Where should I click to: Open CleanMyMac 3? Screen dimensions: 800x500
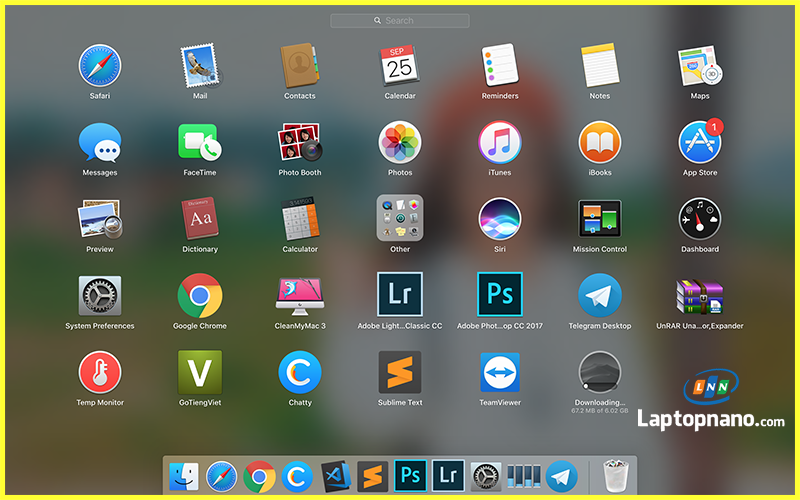(300, 296)
